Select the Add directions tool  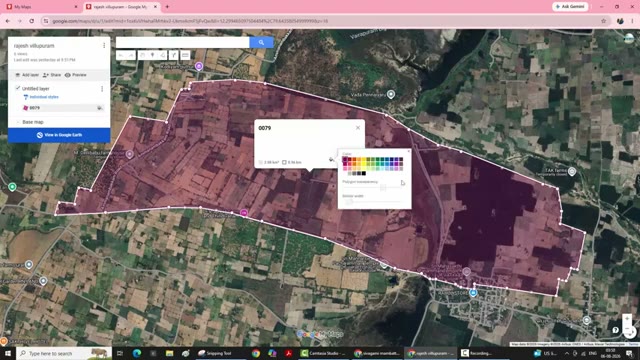174,55
